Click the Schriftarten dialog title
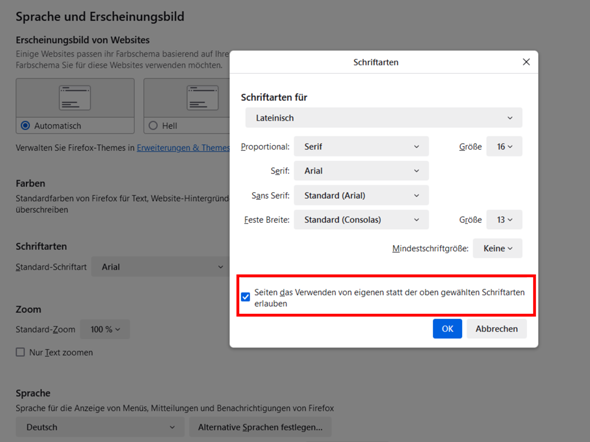This screenshot has height=442, width=590. click(376, 62)
